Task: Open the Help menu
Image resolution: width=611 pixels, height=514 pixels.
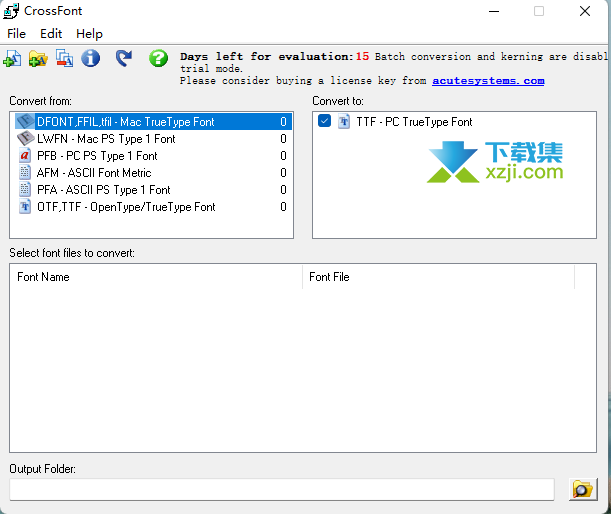Action: pos(89,34)
